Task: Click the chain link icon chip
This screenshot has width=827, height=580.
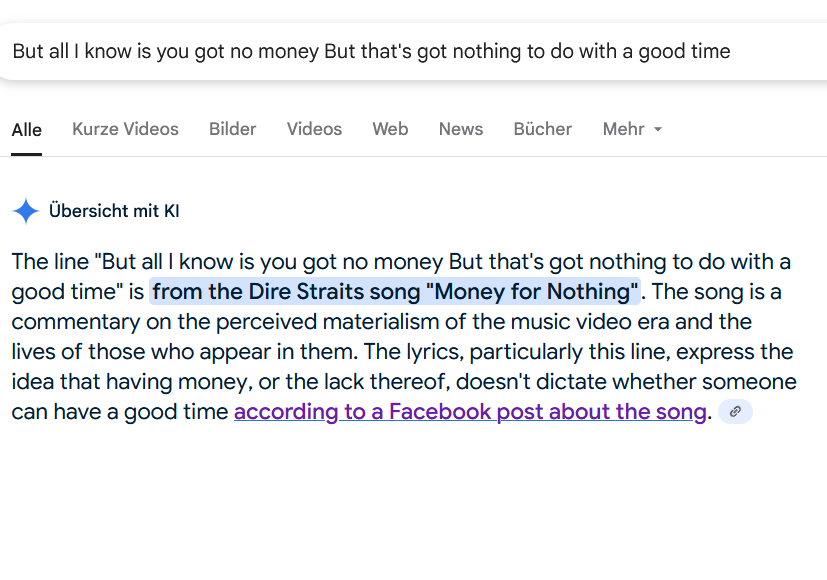Action: [x=735, y=412]
